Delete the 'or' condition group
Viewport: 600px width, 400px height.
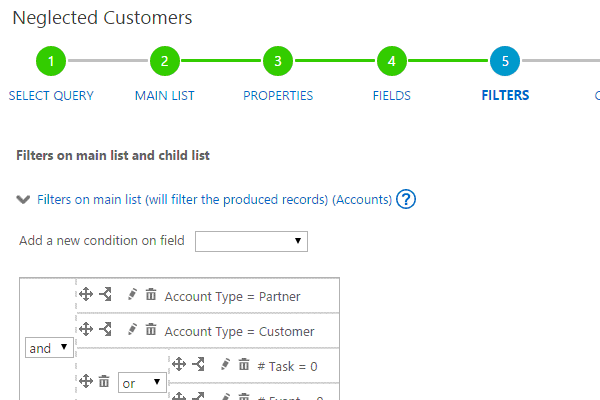(x=104, y=381)
